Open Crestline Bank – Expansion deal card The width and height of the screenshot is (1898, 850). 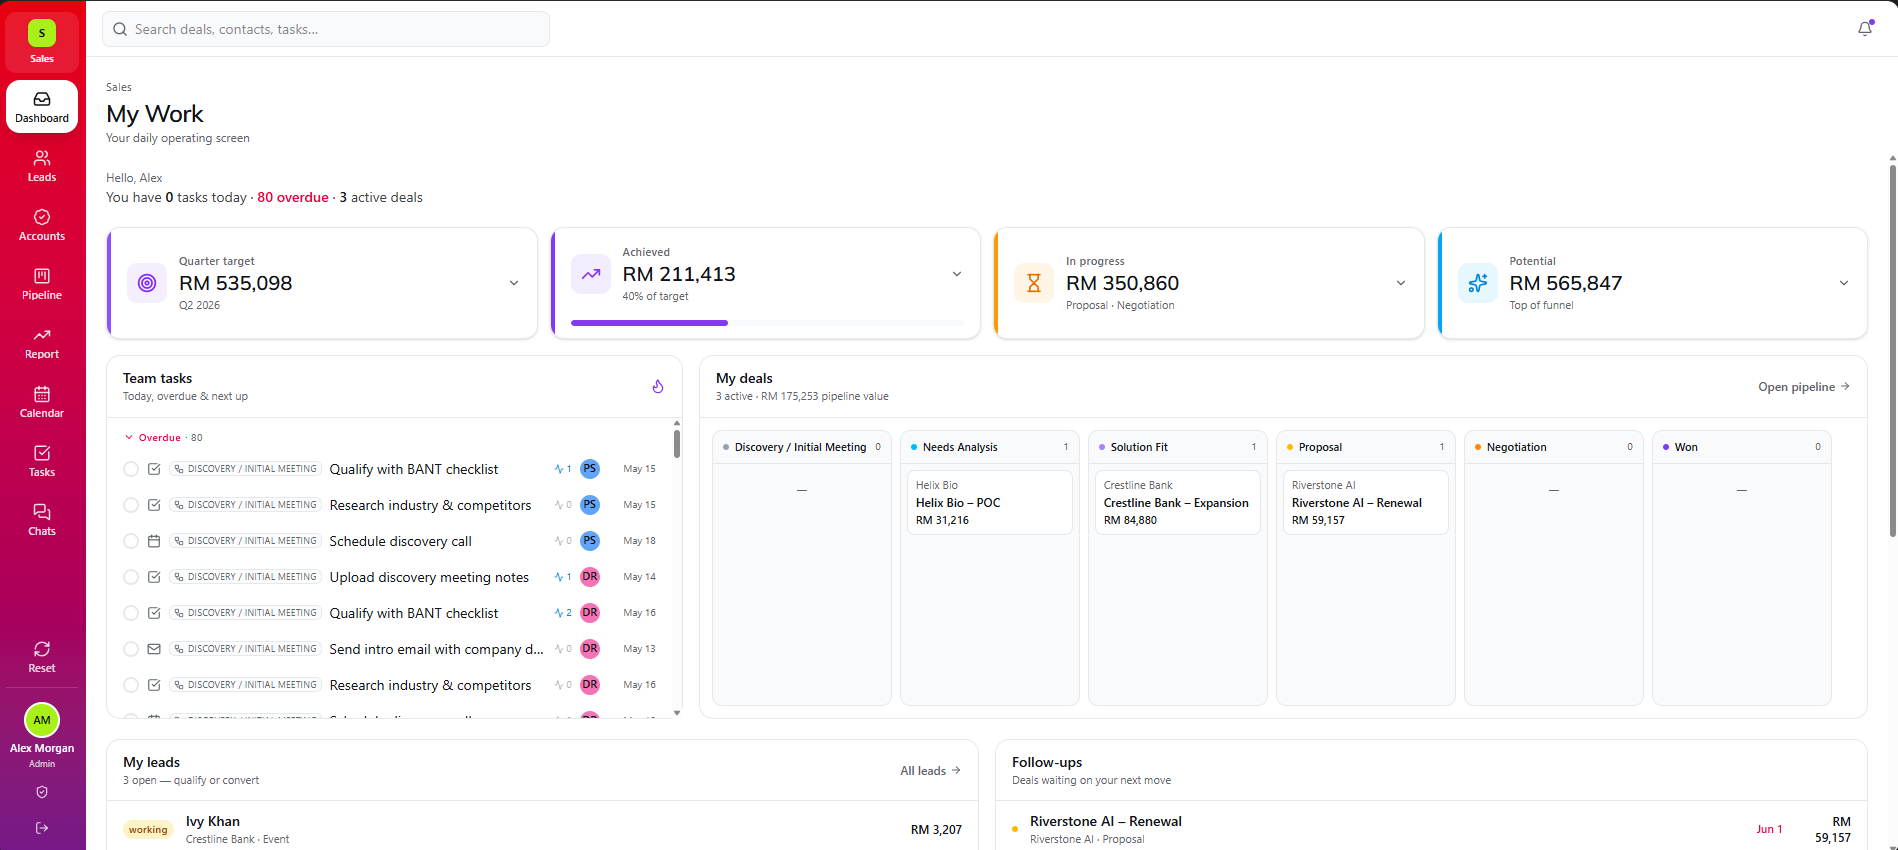pos(1178,502)
